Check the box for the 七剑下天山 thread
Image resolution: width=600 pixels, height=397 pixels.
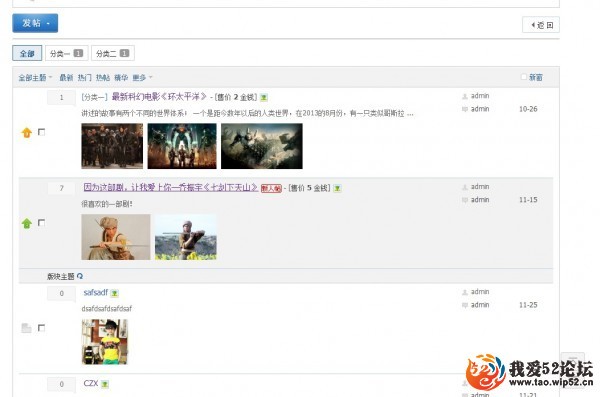click(41, 223)
